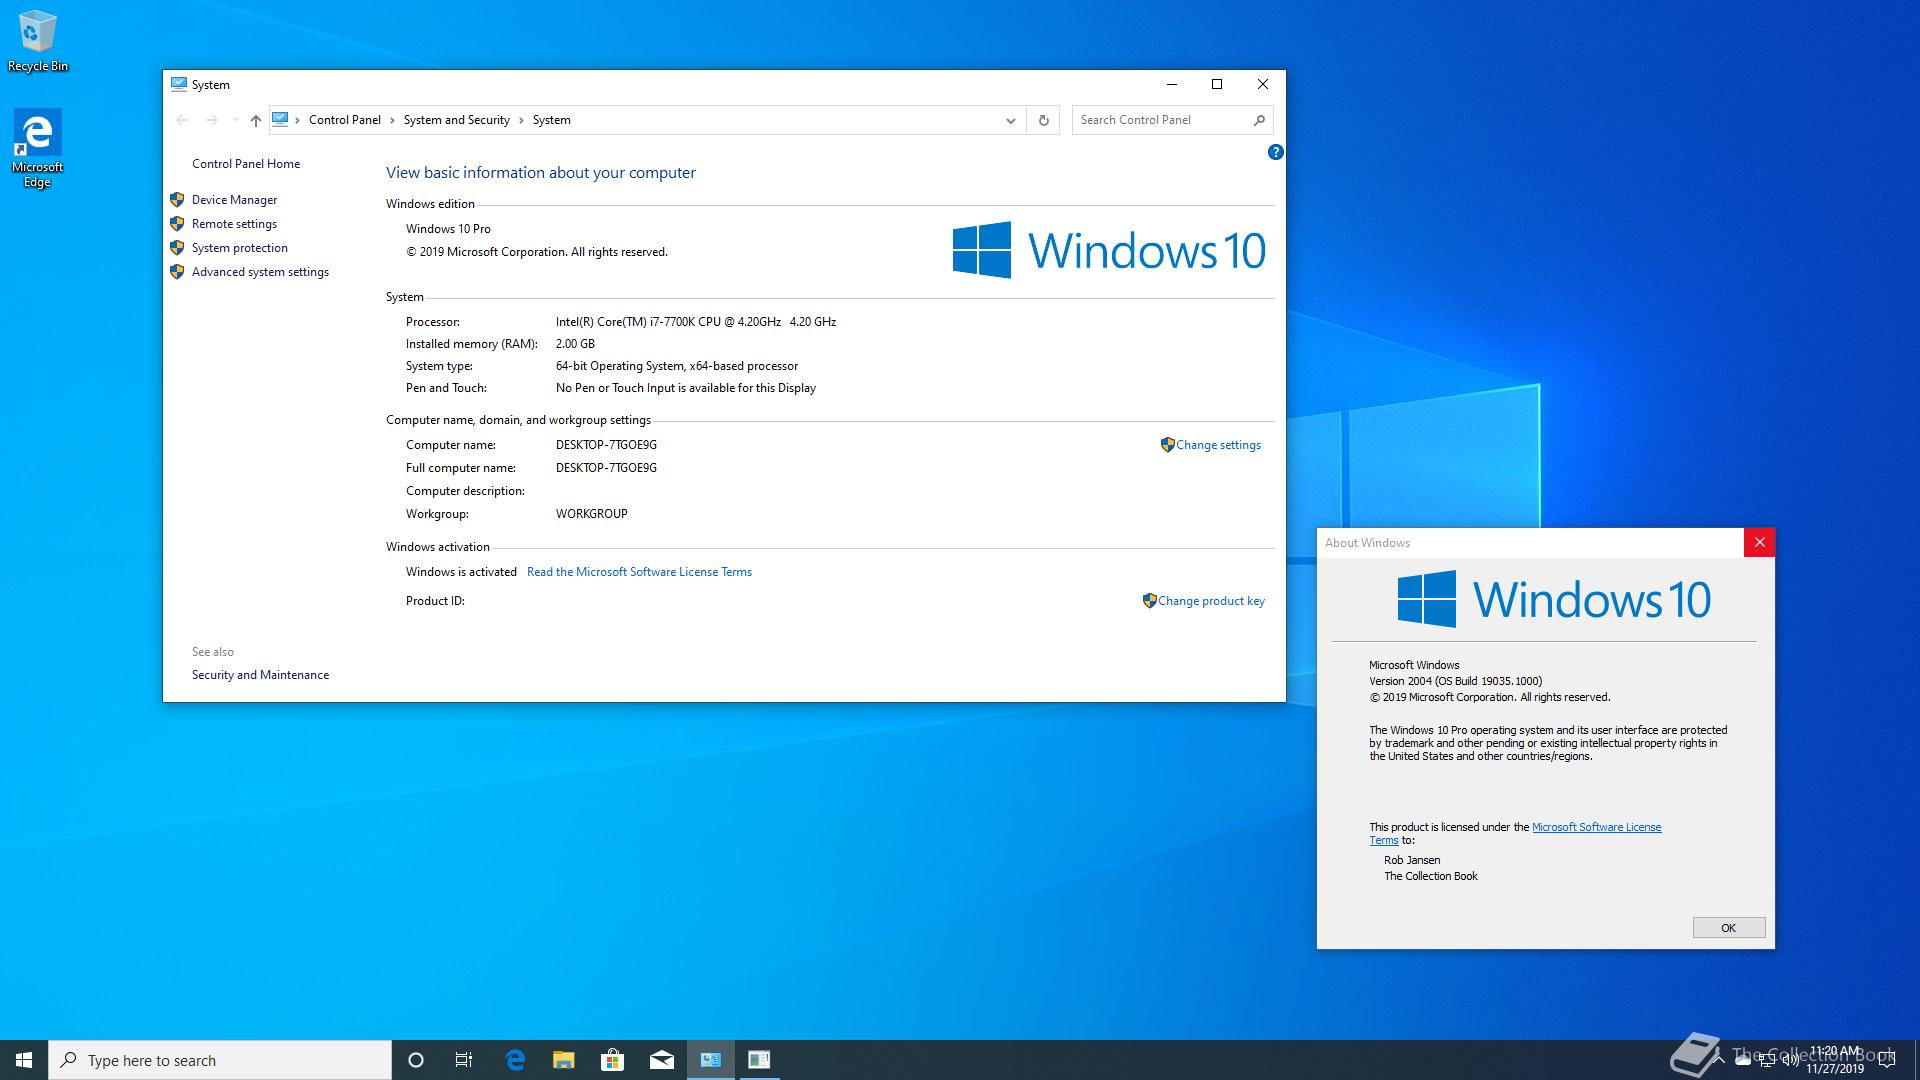This screenshot has height=1080, width=1920.
Task: Click the shield icon beside Advanced system settings
Action: [x=177, y=272]
